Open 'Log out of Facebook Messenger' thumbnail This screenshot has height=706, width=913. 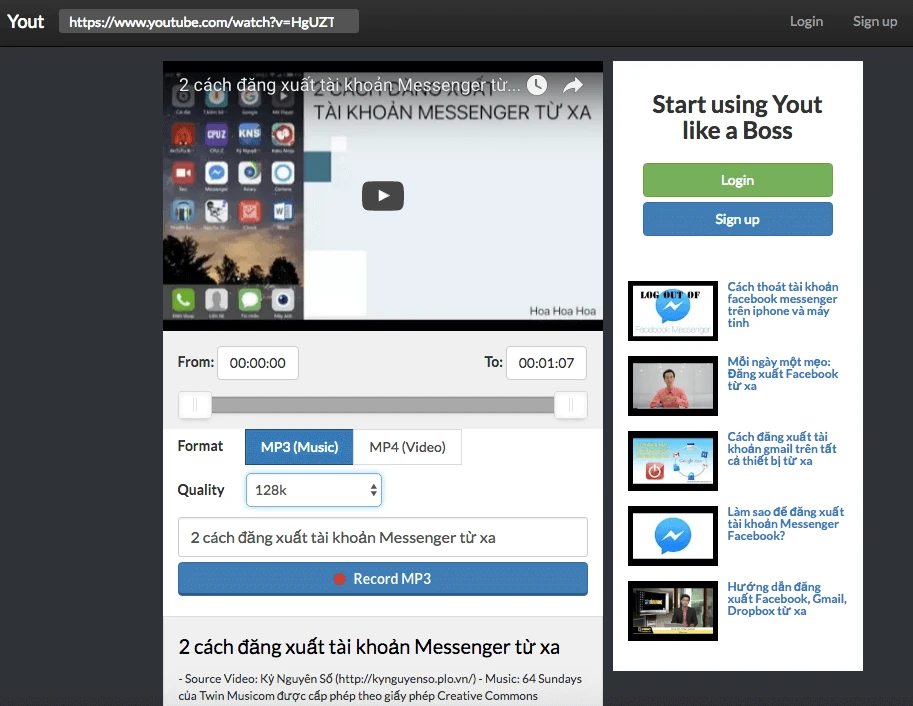coord(672,311)
